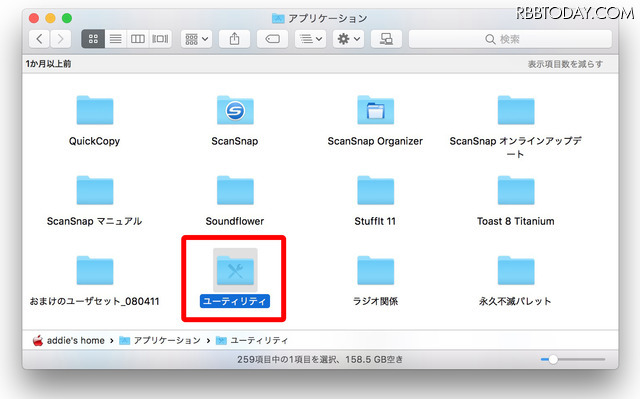Click 表示項目数を減らす link

[565, 64]
